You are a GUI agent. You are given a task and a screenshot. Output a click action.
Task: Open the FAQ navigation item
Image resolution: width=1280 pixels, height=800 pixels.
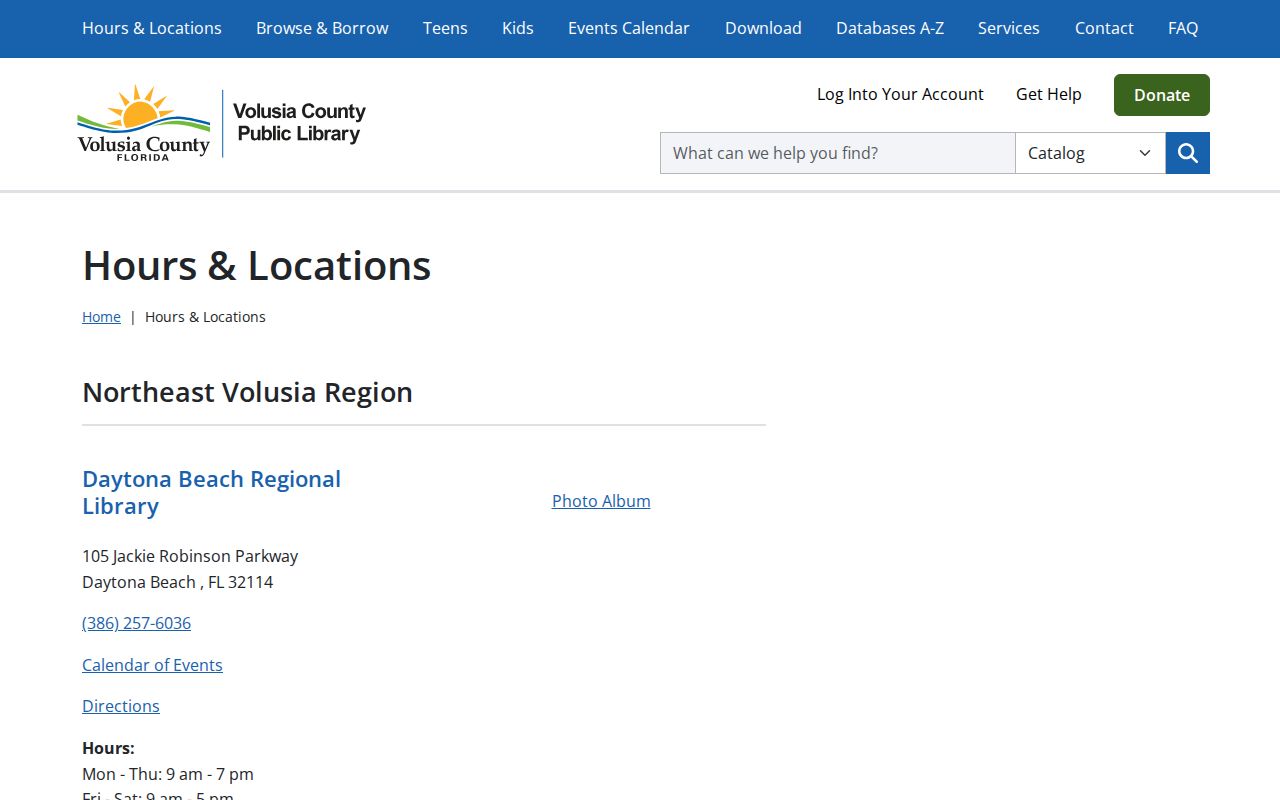coord(1183,28)
